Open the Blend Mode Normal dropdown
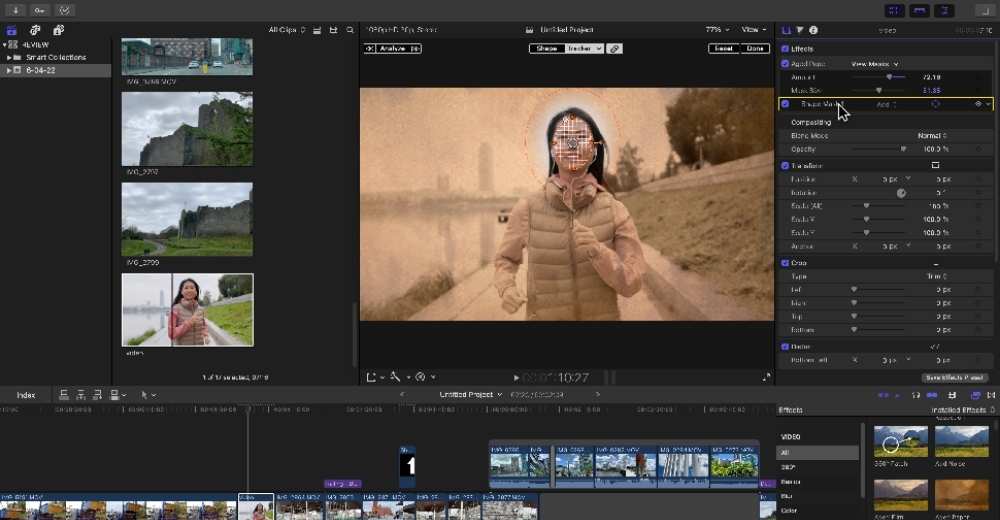Screen dimensions: 1000x520 [x=932, y=135]
